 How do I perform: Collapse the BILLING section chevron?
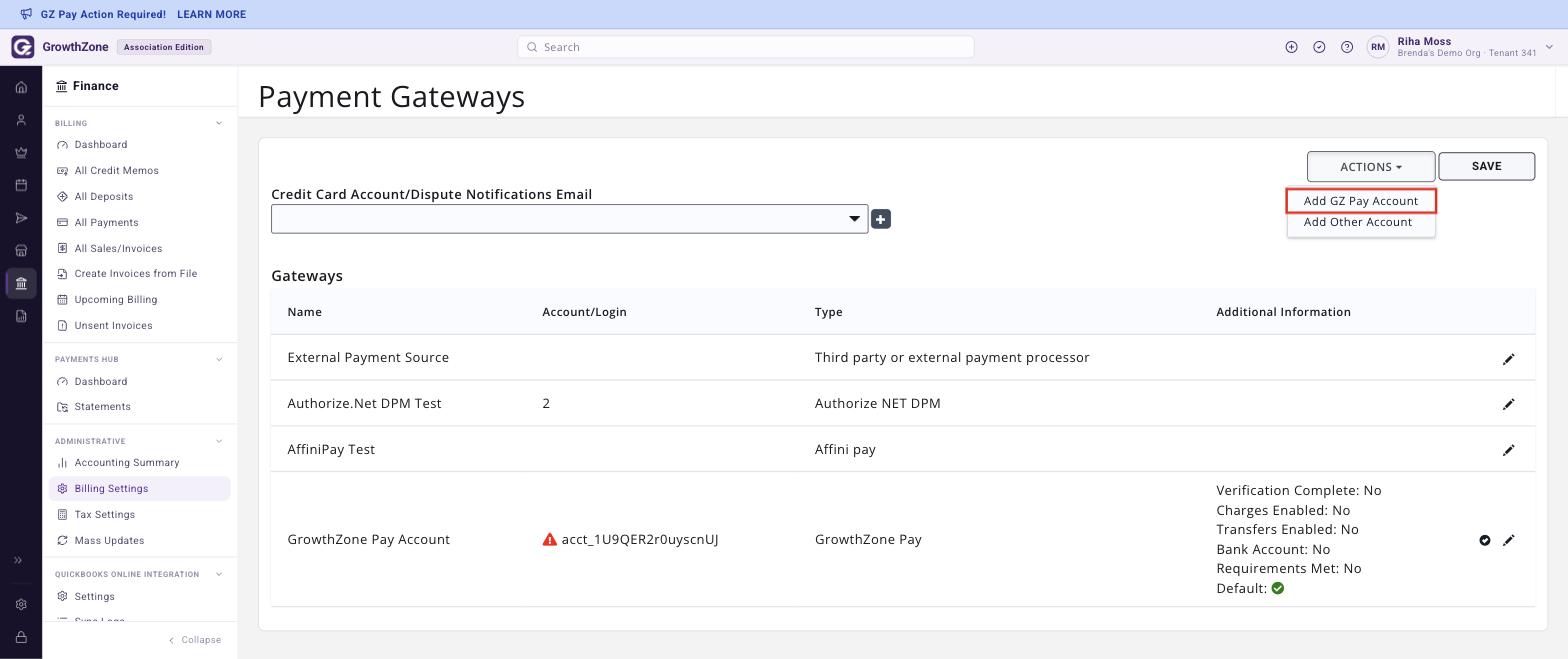(x=219, y=123)
